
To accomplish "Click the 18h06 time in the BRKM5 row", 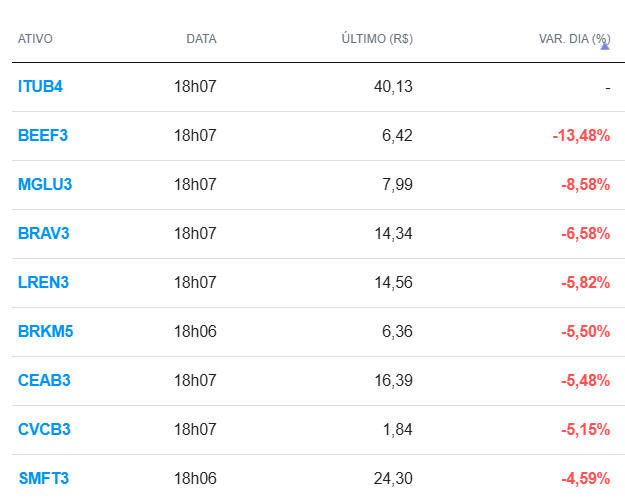I will (195, 332).
